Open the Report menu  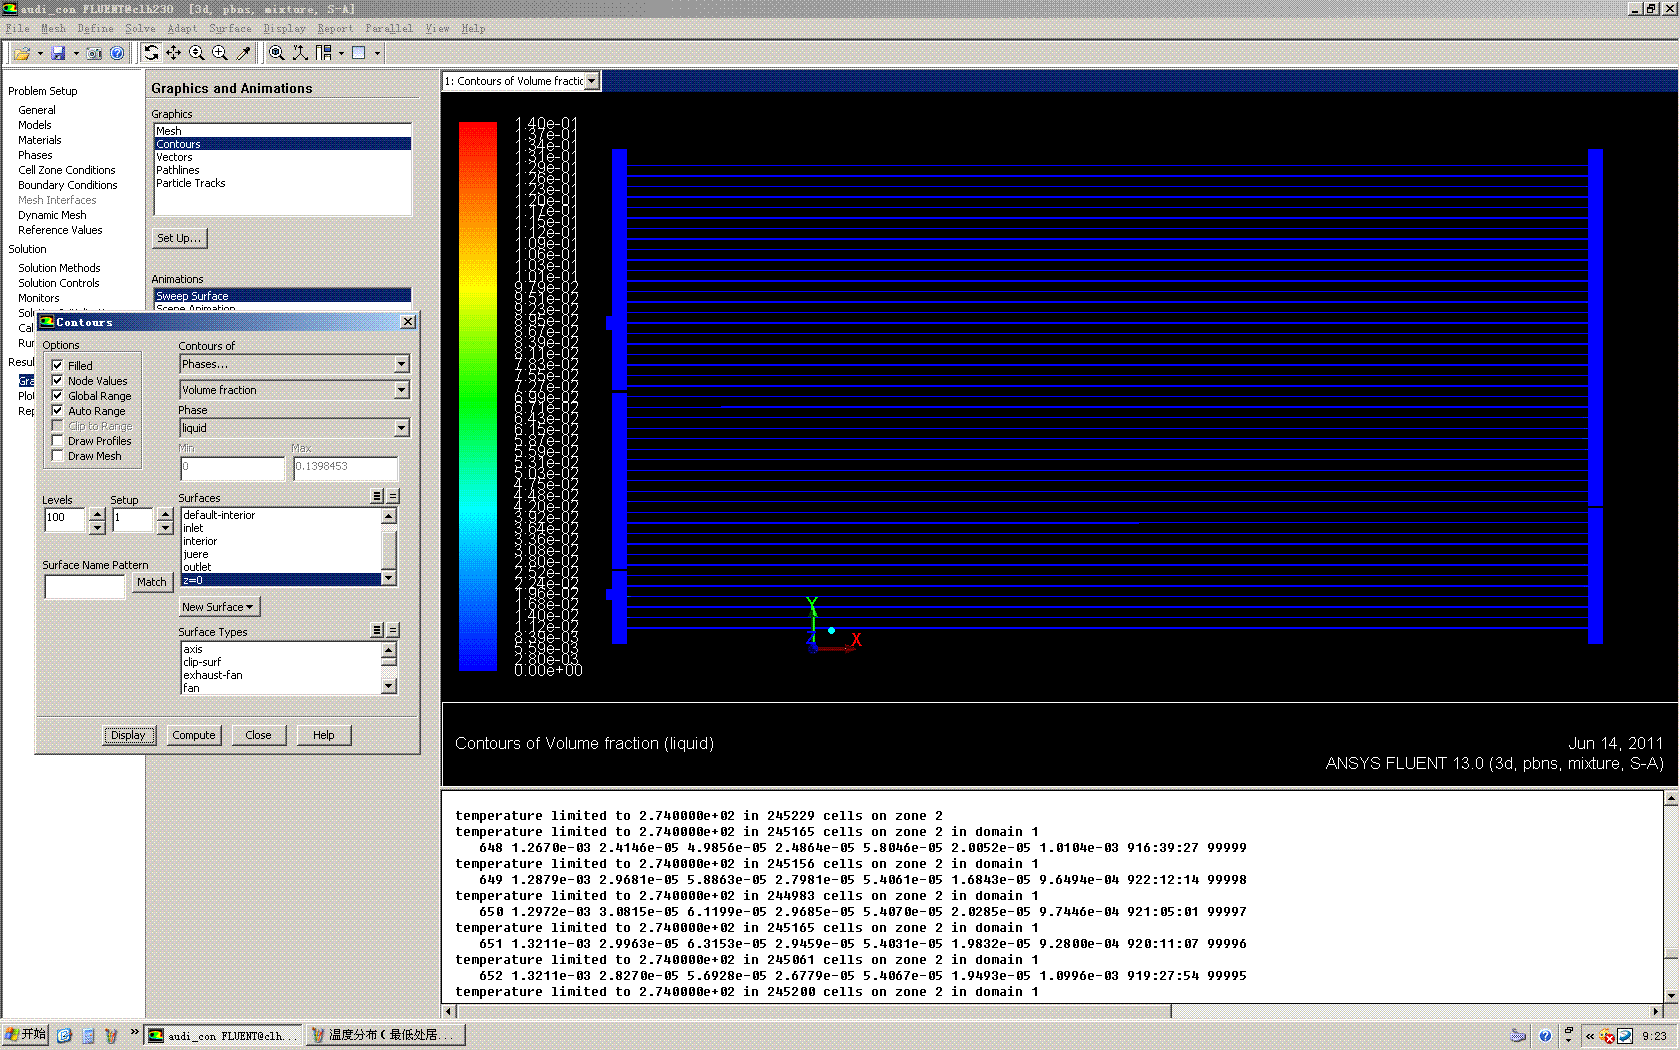pyautogui.click(x=335, y=28)
